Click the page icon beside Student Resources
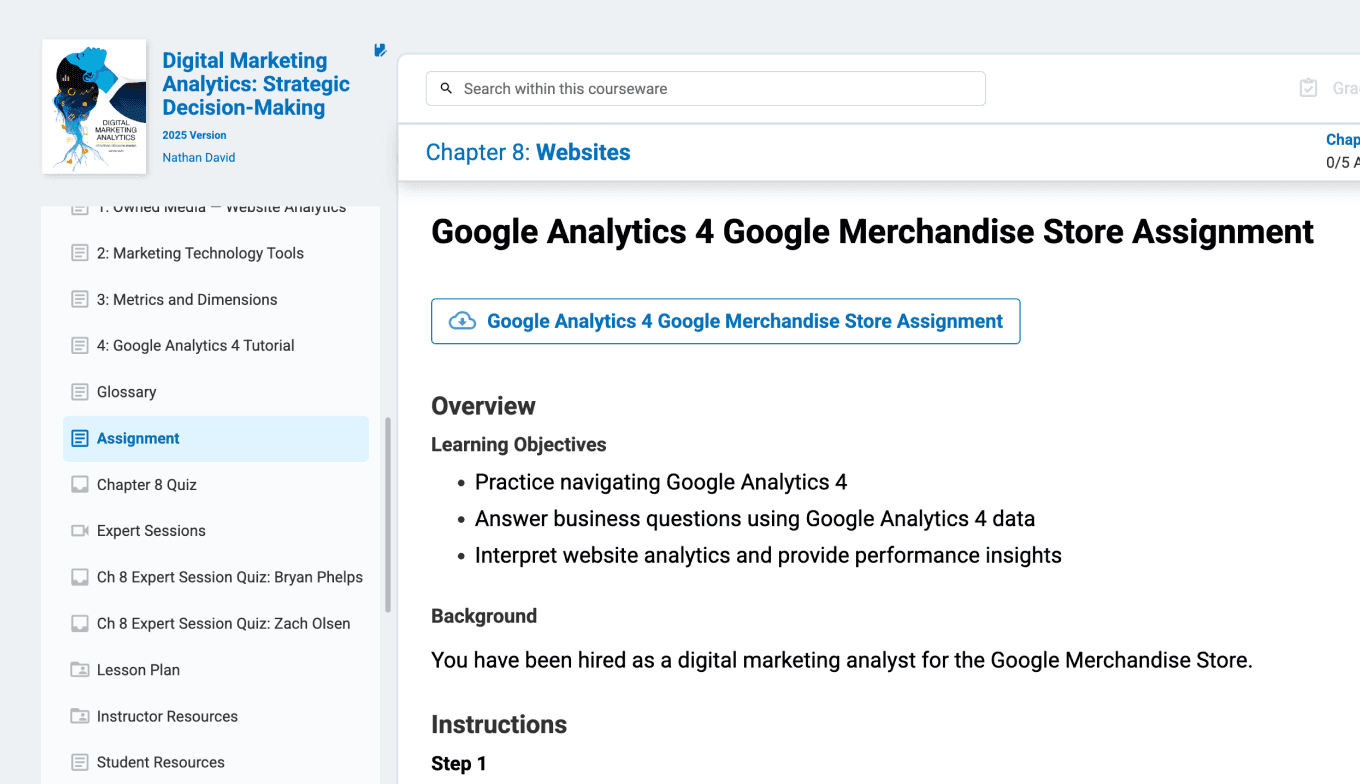The height and width of the screenshot is (784, 1360). click(x=80, y=762)
